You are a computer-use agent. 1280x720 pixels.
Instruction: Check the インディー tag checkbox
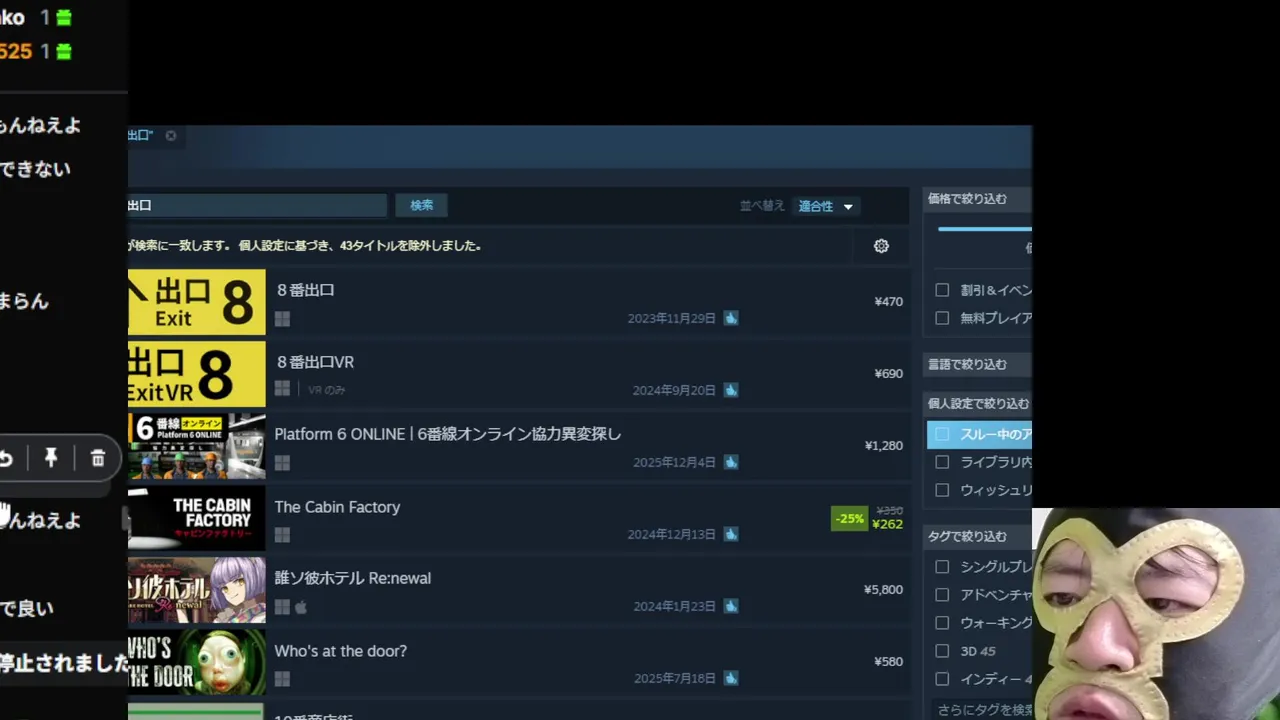tap(942, 678)
